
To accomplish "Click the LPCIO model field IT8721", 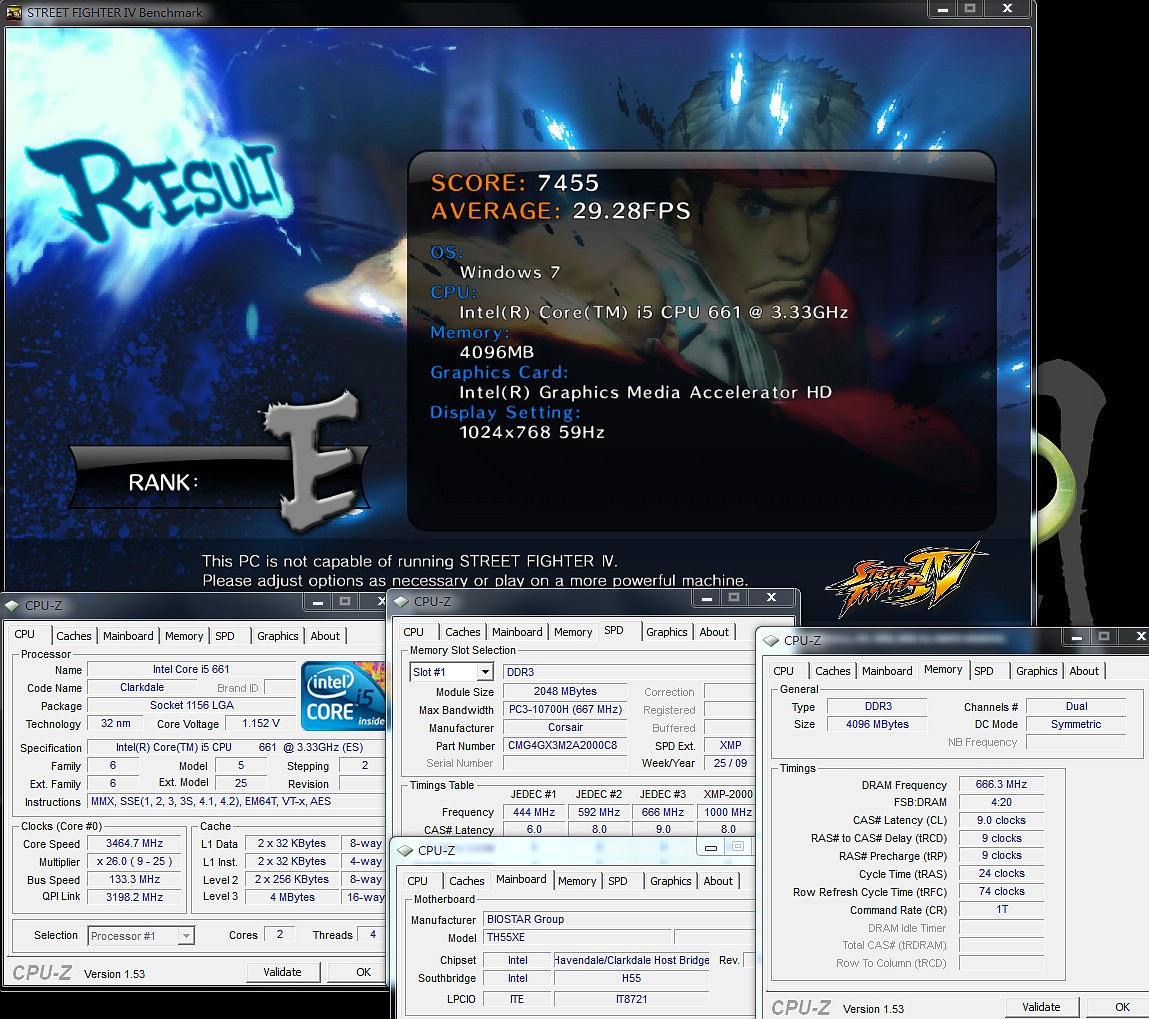I will point(631,998).
